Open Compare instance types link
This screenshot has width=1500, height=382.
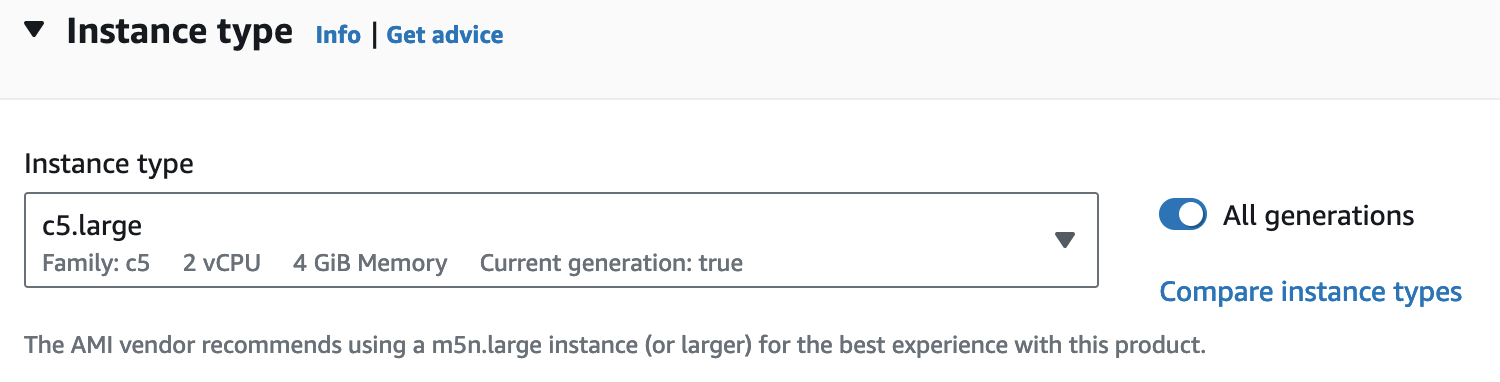(x=1310, y=292)
